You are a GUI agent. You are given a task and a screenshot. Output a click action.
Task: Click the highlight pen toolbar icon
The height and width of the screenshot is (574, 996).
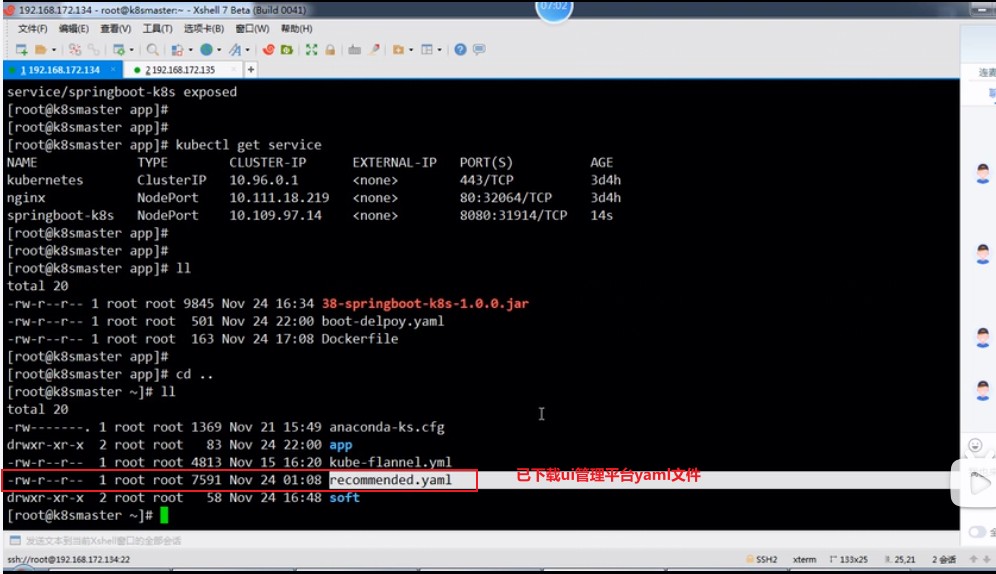point(374,50)
